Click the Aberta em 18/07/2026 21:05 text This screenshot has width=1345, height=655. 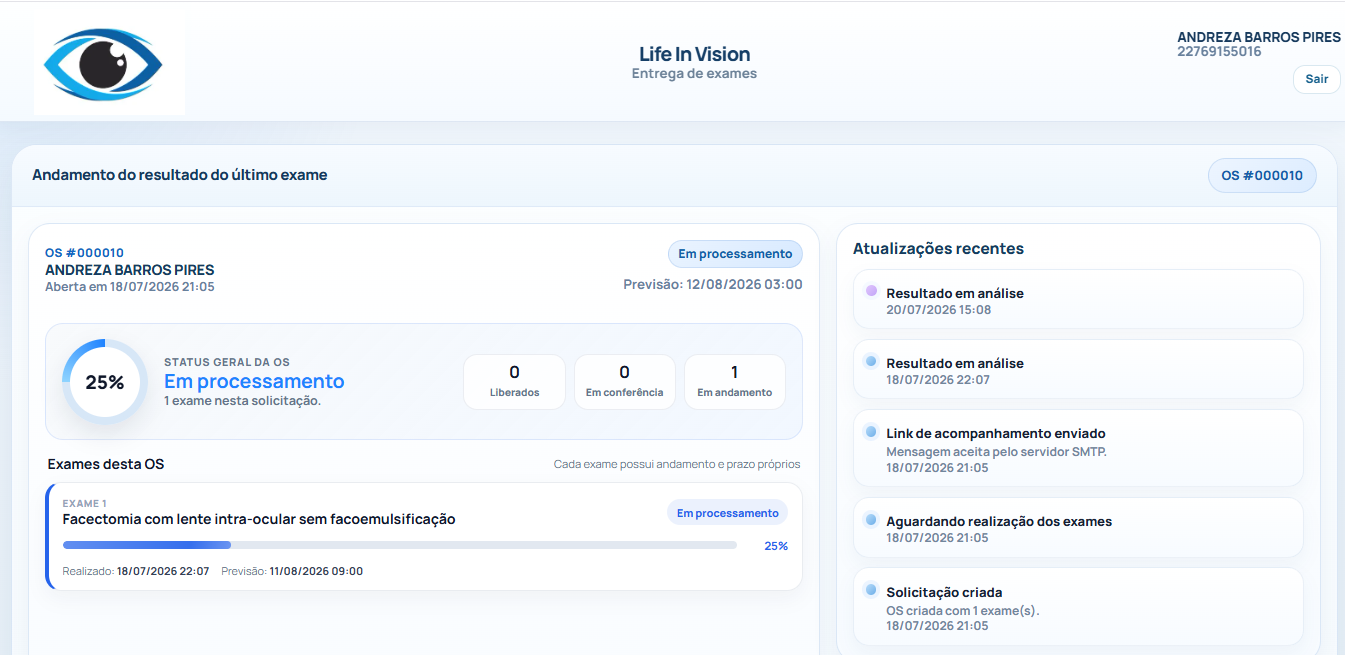[130, 287]
